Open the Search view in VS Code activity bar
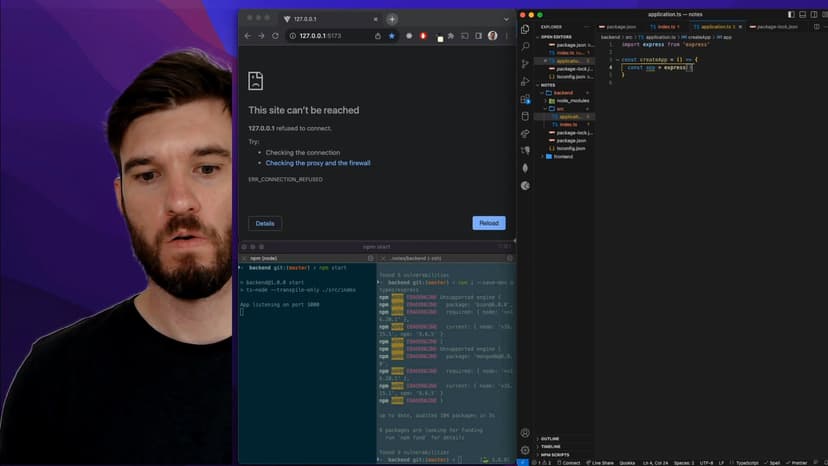The image size is (828, 466). [x=525, y=46]
